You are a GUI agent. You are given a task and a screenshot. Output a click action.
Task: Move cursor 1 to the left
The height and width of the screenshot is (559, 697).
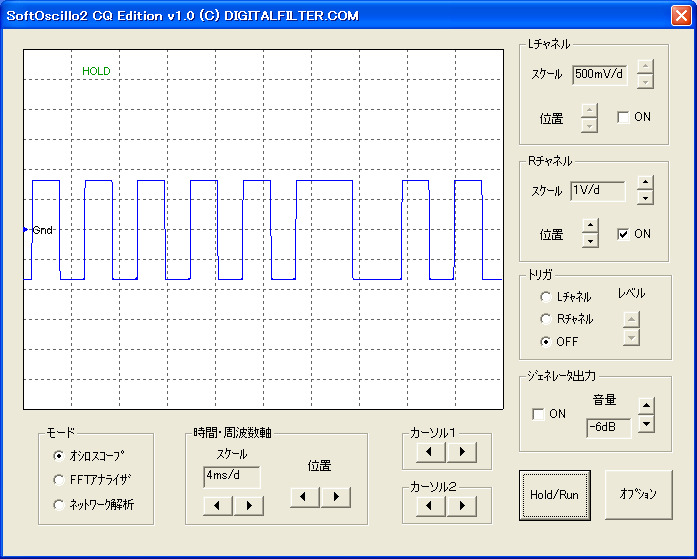coord(431,452)
